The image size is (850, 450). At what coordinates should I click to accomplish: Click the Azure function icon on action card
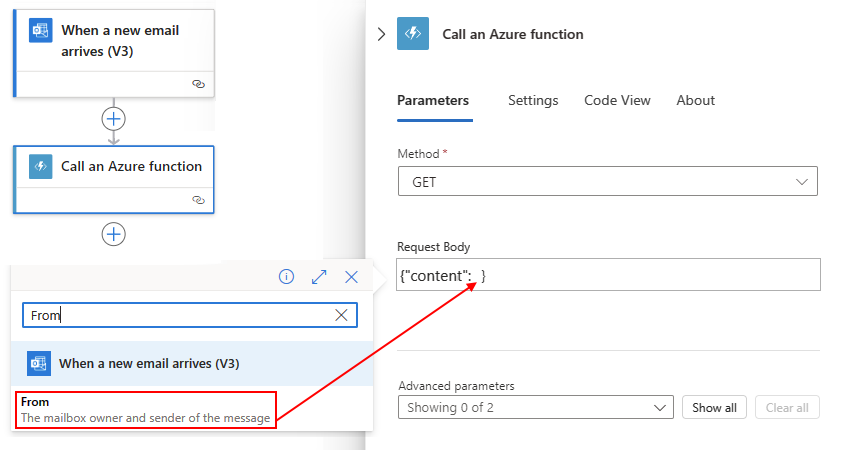click(x=40, y=167)
